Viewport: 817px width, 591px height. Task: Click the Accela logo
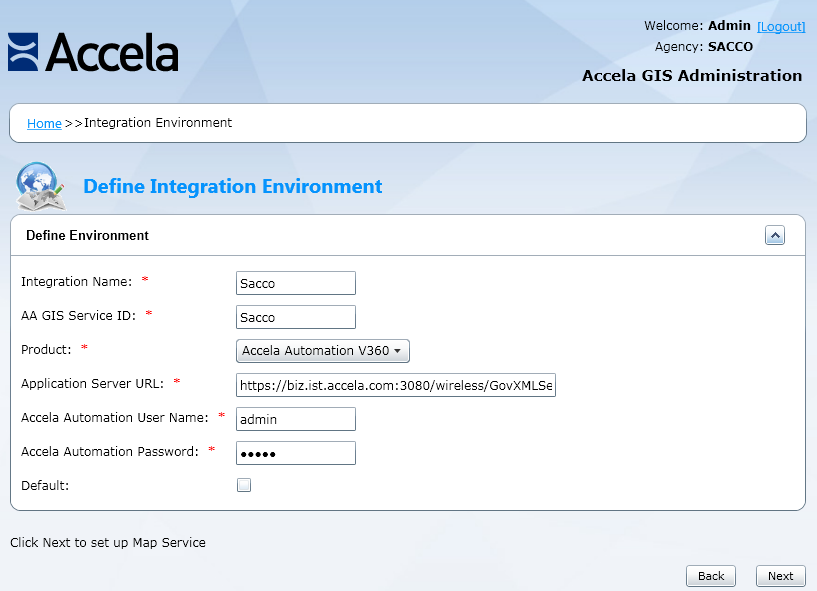[x=93, y=53]
